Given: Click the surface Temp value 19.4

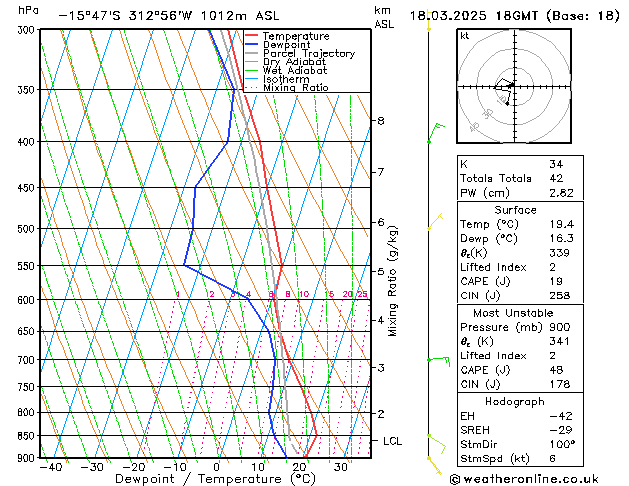Looking at the screenshot, I should pos(562,224).
